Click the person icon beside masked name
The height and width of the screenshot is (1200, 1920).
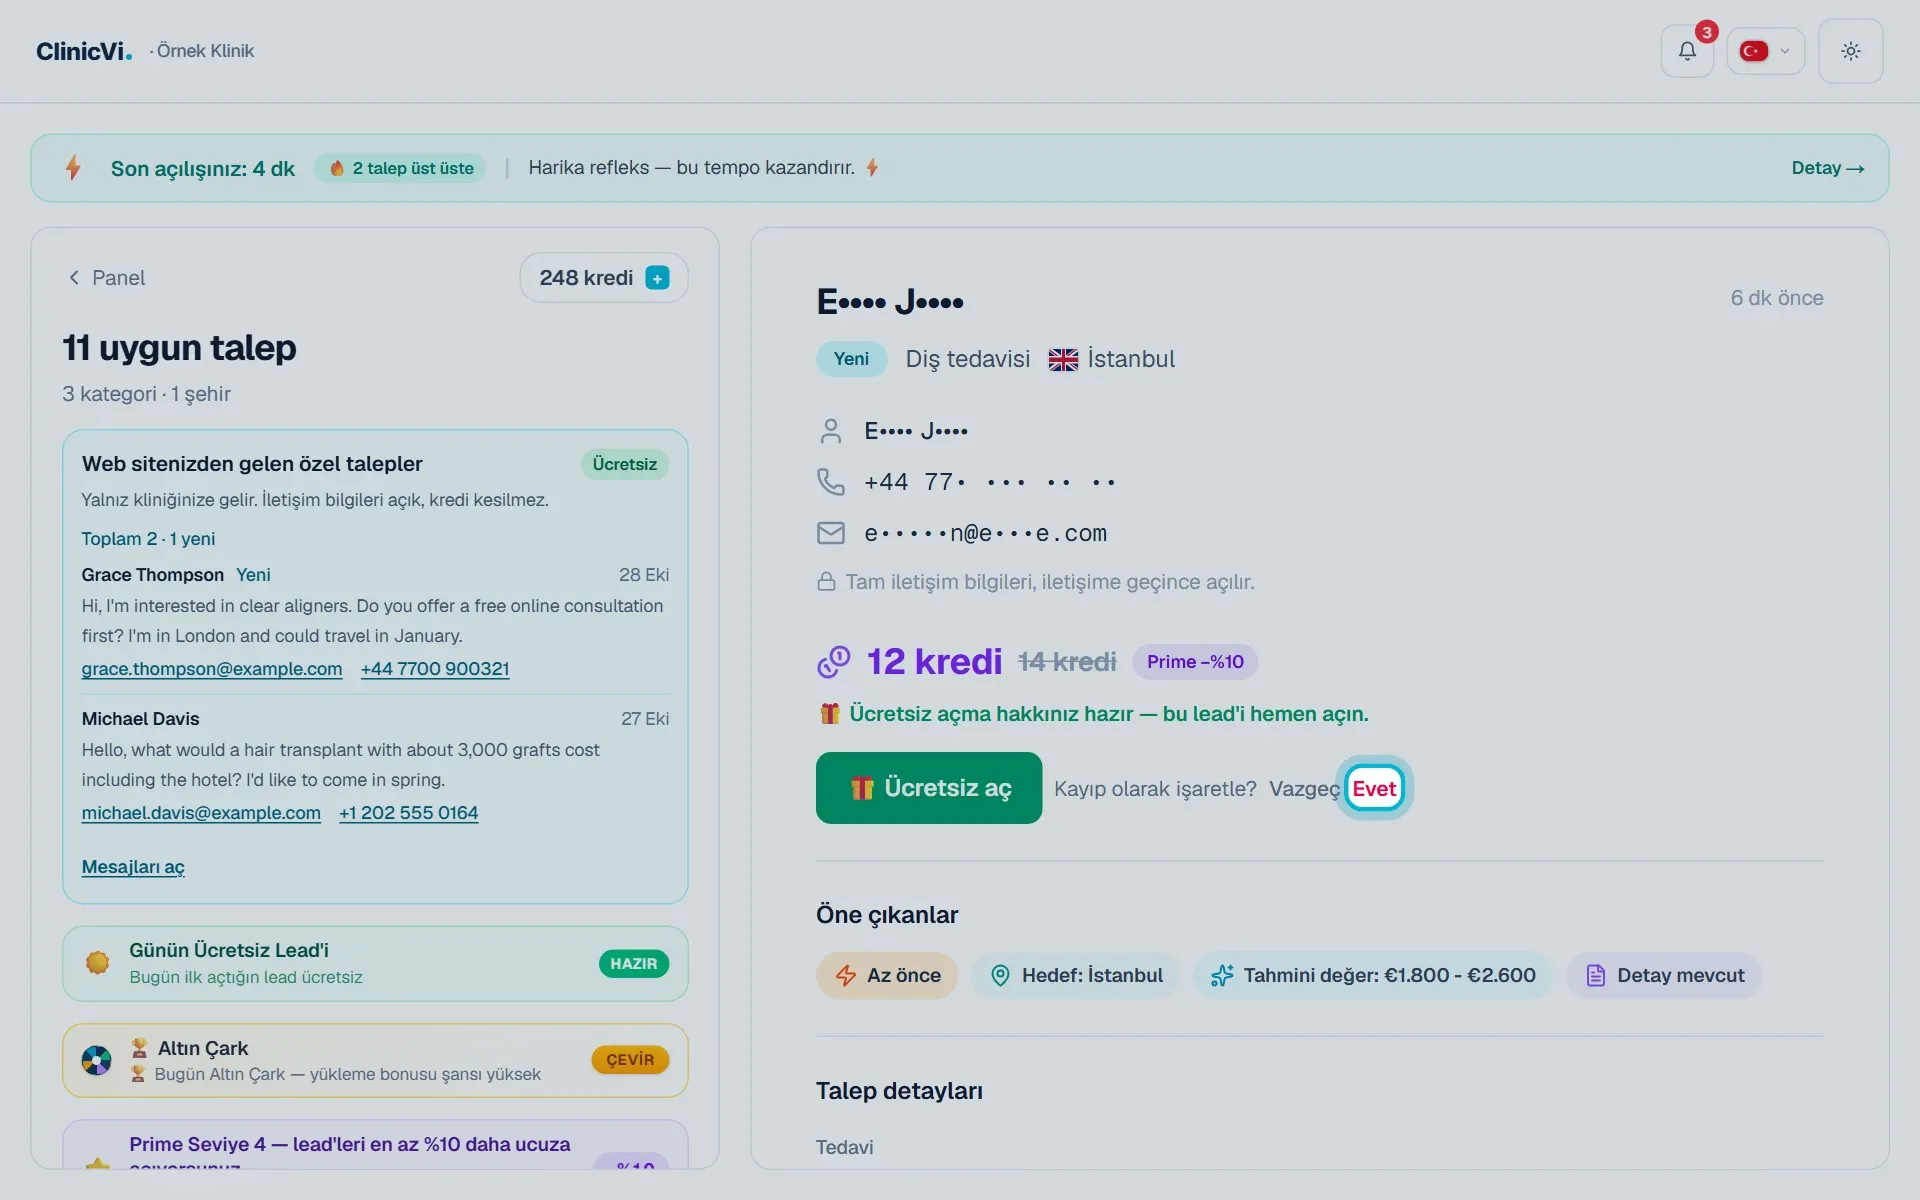click(x=831, y=431)
